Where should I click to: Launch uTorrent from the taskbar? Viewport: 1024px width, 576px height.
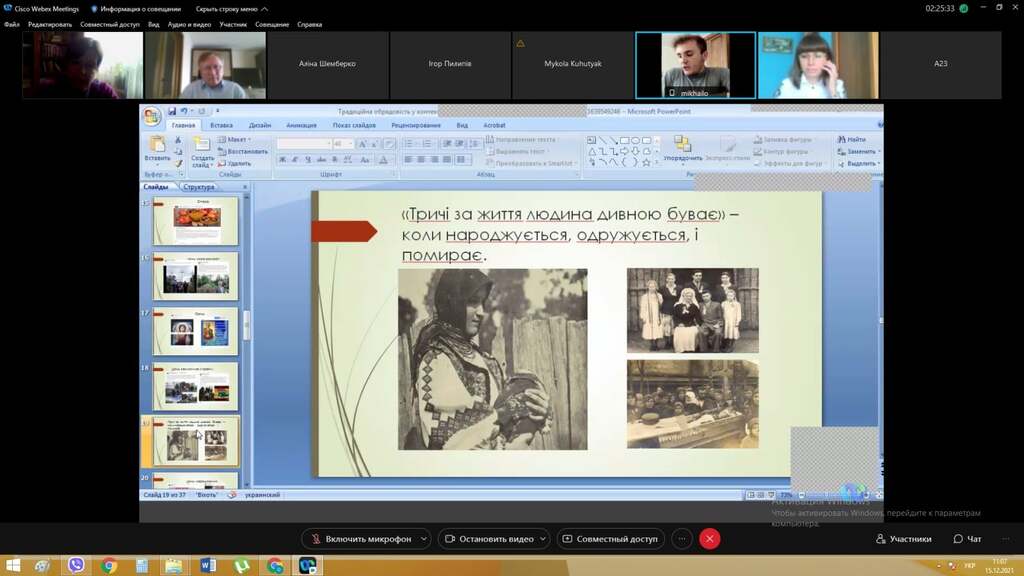(241, 566)
